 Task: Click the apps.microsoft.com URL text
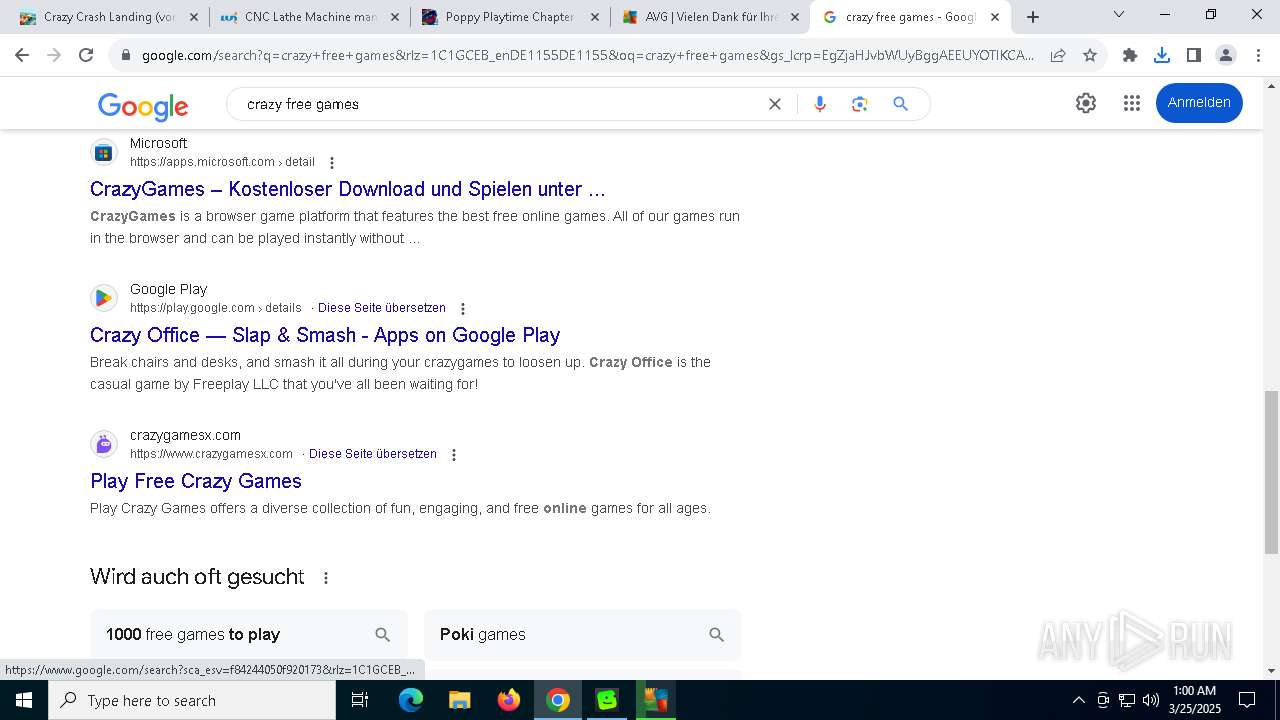pyautogui.click(x=222, y=162)
